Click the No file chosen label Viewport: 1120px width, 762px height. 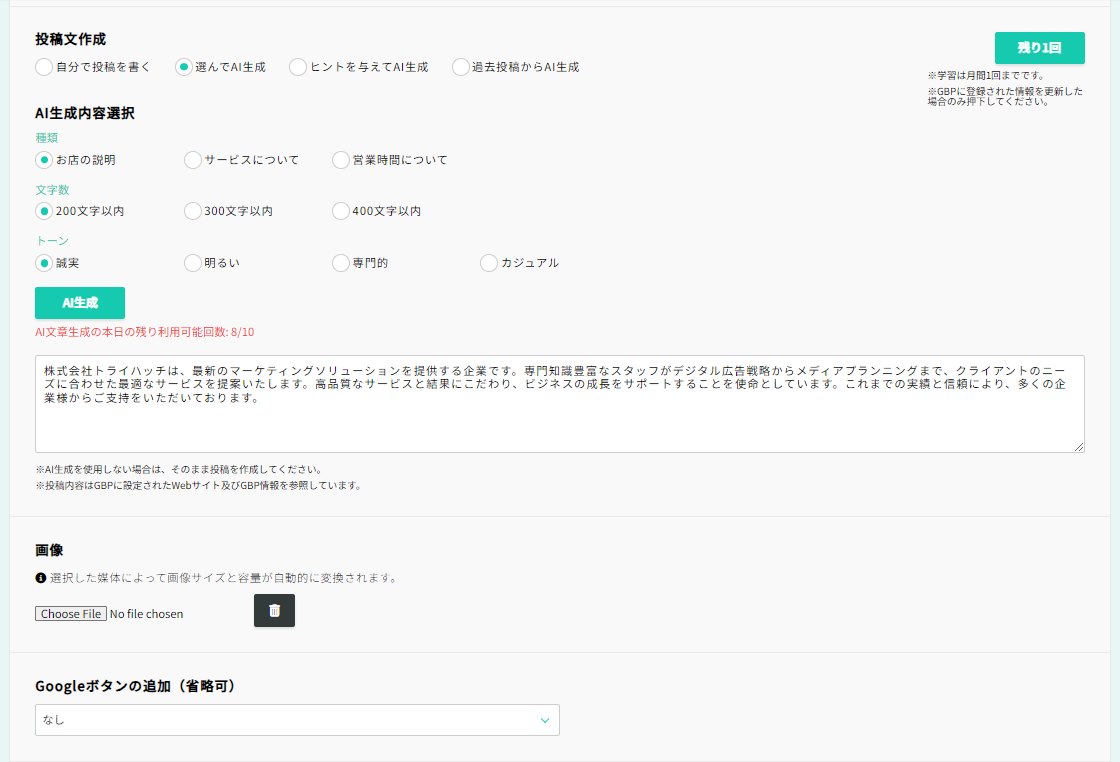[x=146, y=614]
